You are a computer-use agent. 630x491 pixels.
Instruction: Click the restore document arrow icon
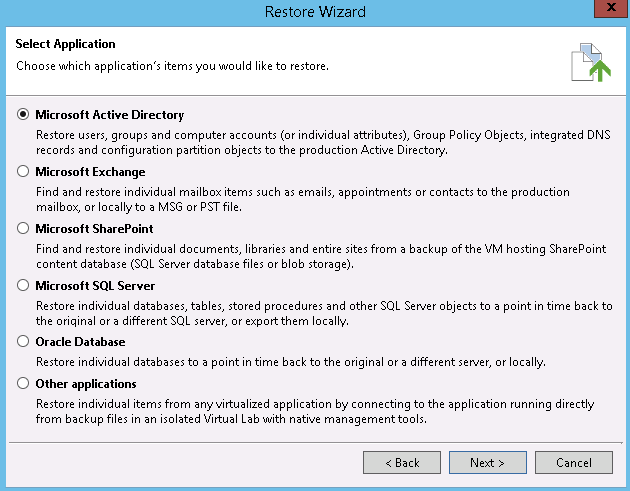click(591, 62)
